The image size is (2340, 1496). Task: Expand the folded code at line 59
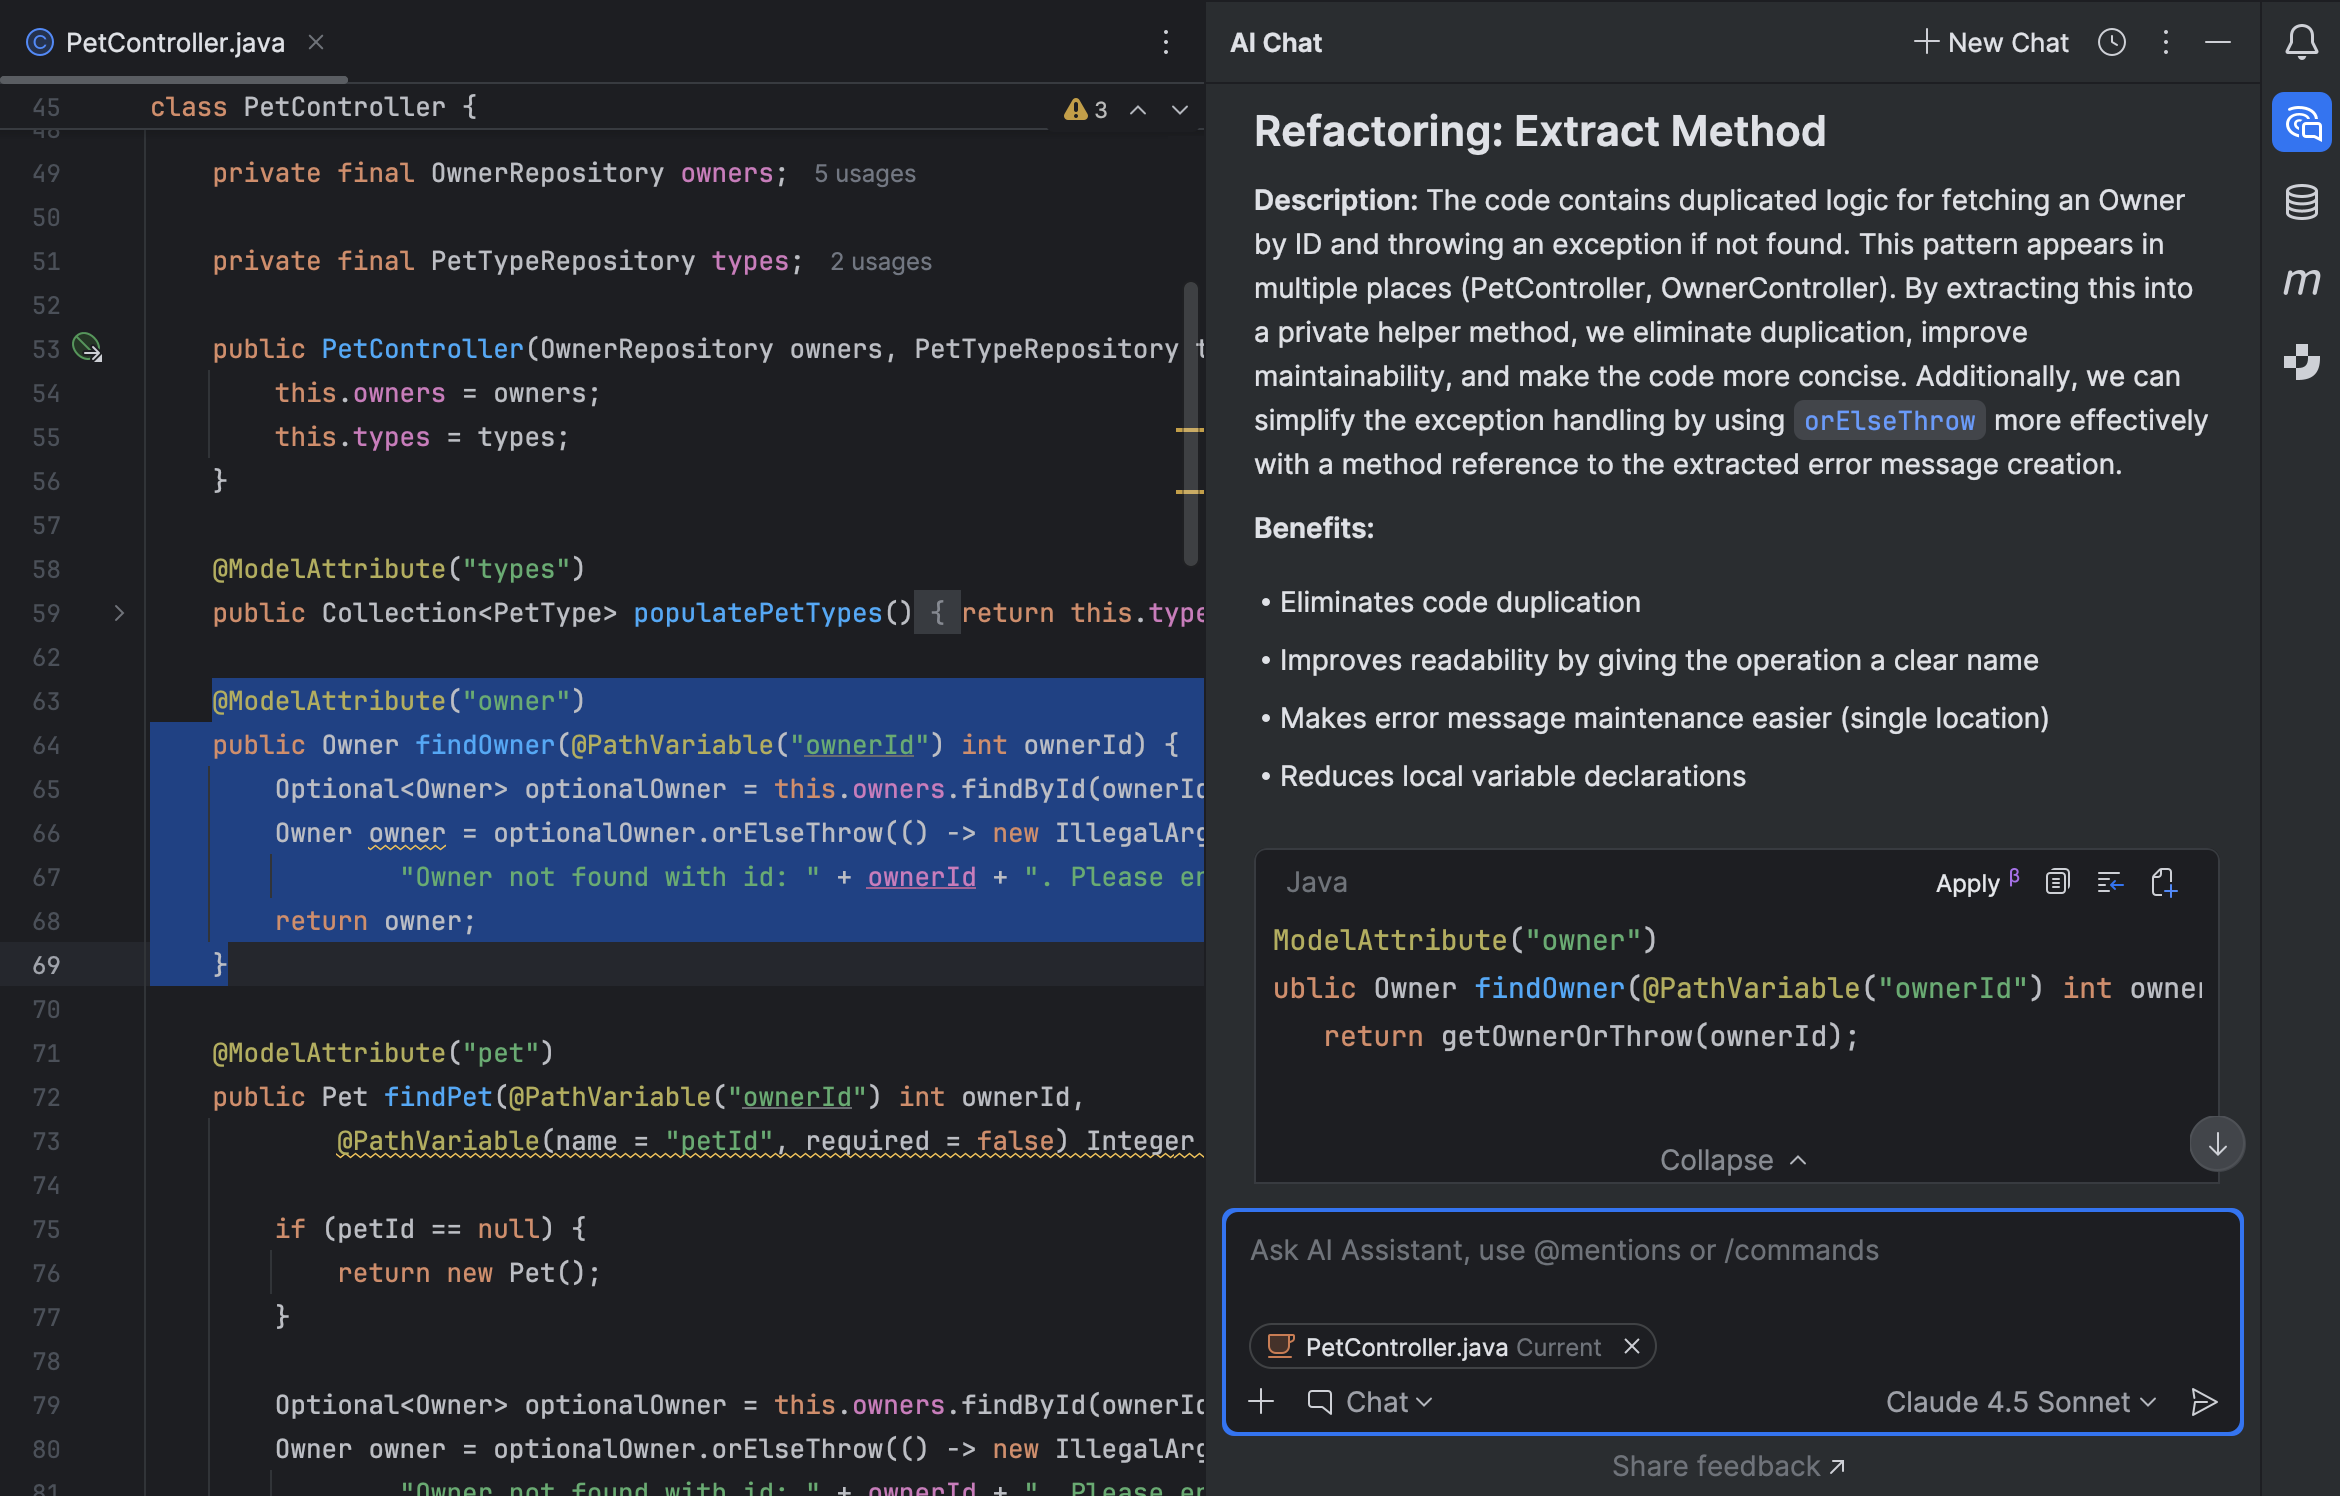coord(119,613)
